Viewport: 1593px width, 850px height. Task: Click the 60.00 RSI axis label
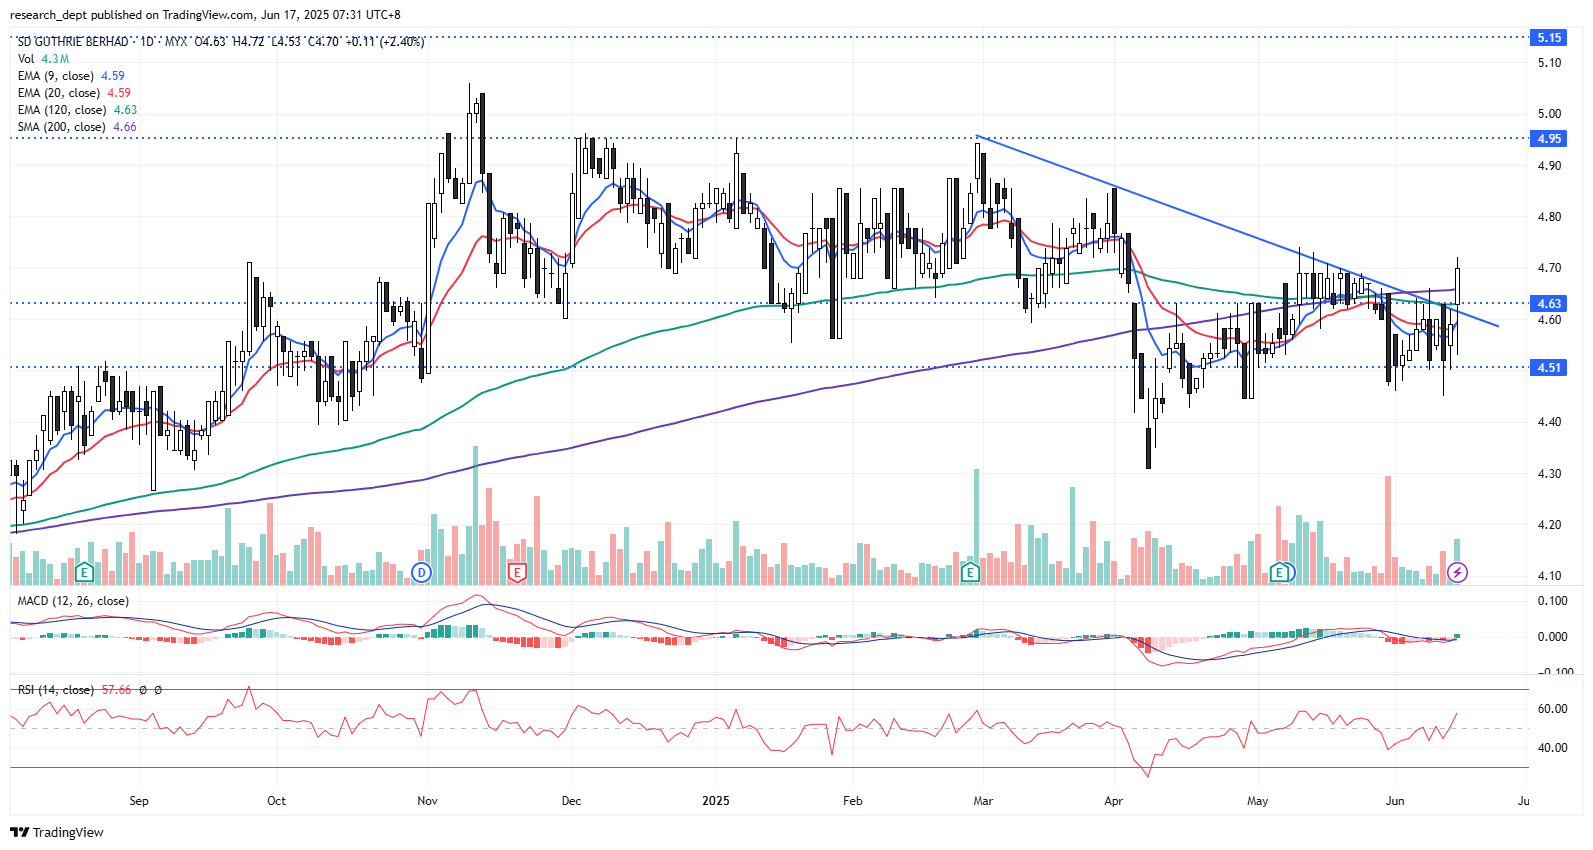[x=1552, y=709]
